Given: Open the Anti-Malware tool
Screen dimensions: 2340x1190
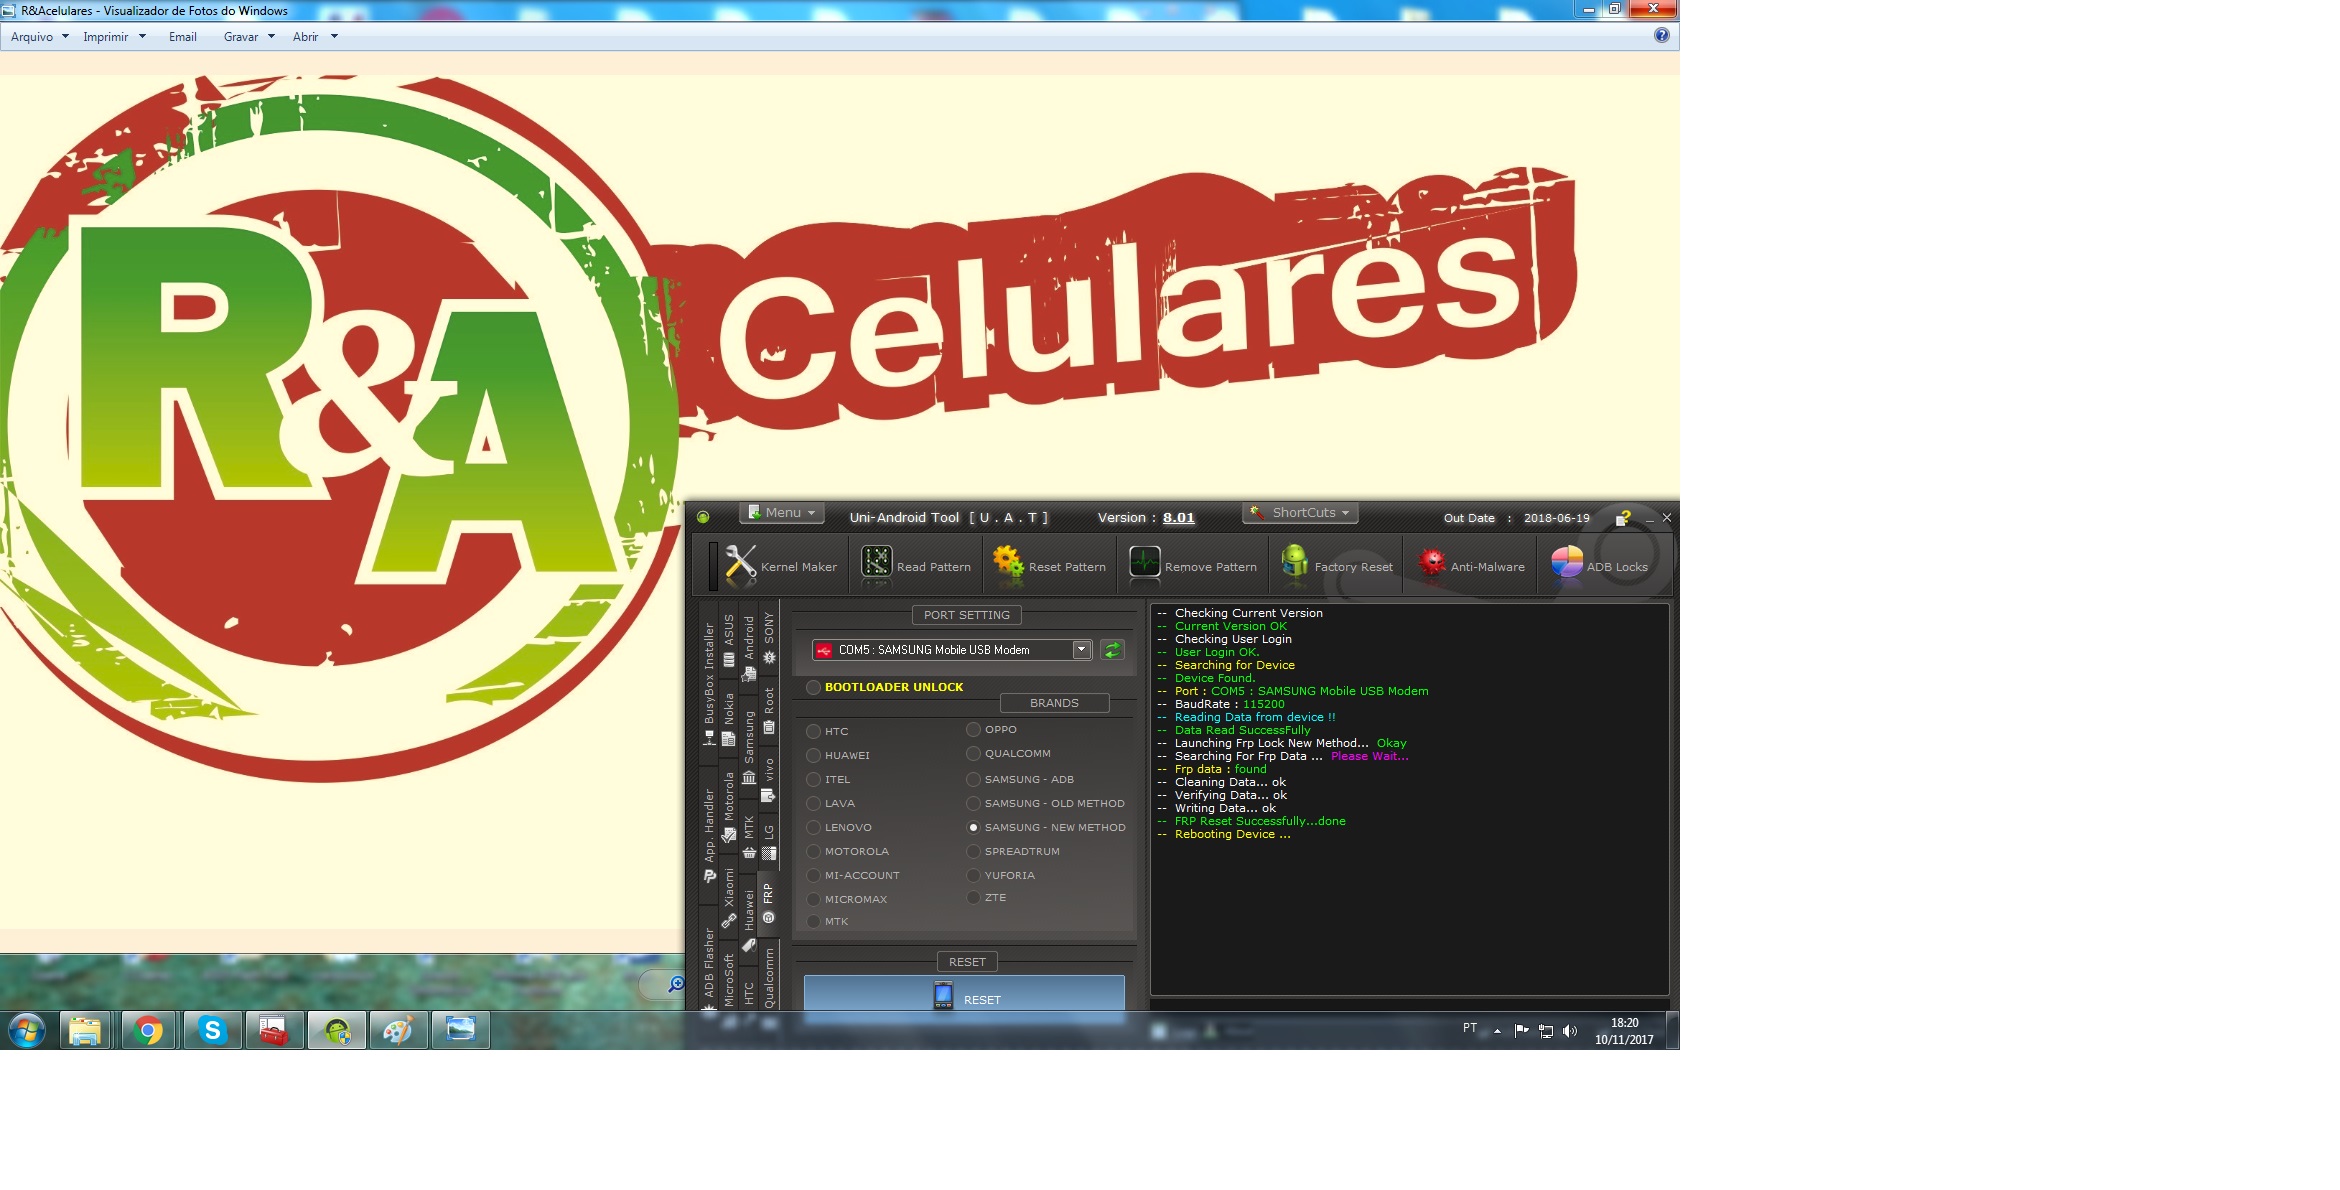Looking at the screenshot, I should (1471, 565).
